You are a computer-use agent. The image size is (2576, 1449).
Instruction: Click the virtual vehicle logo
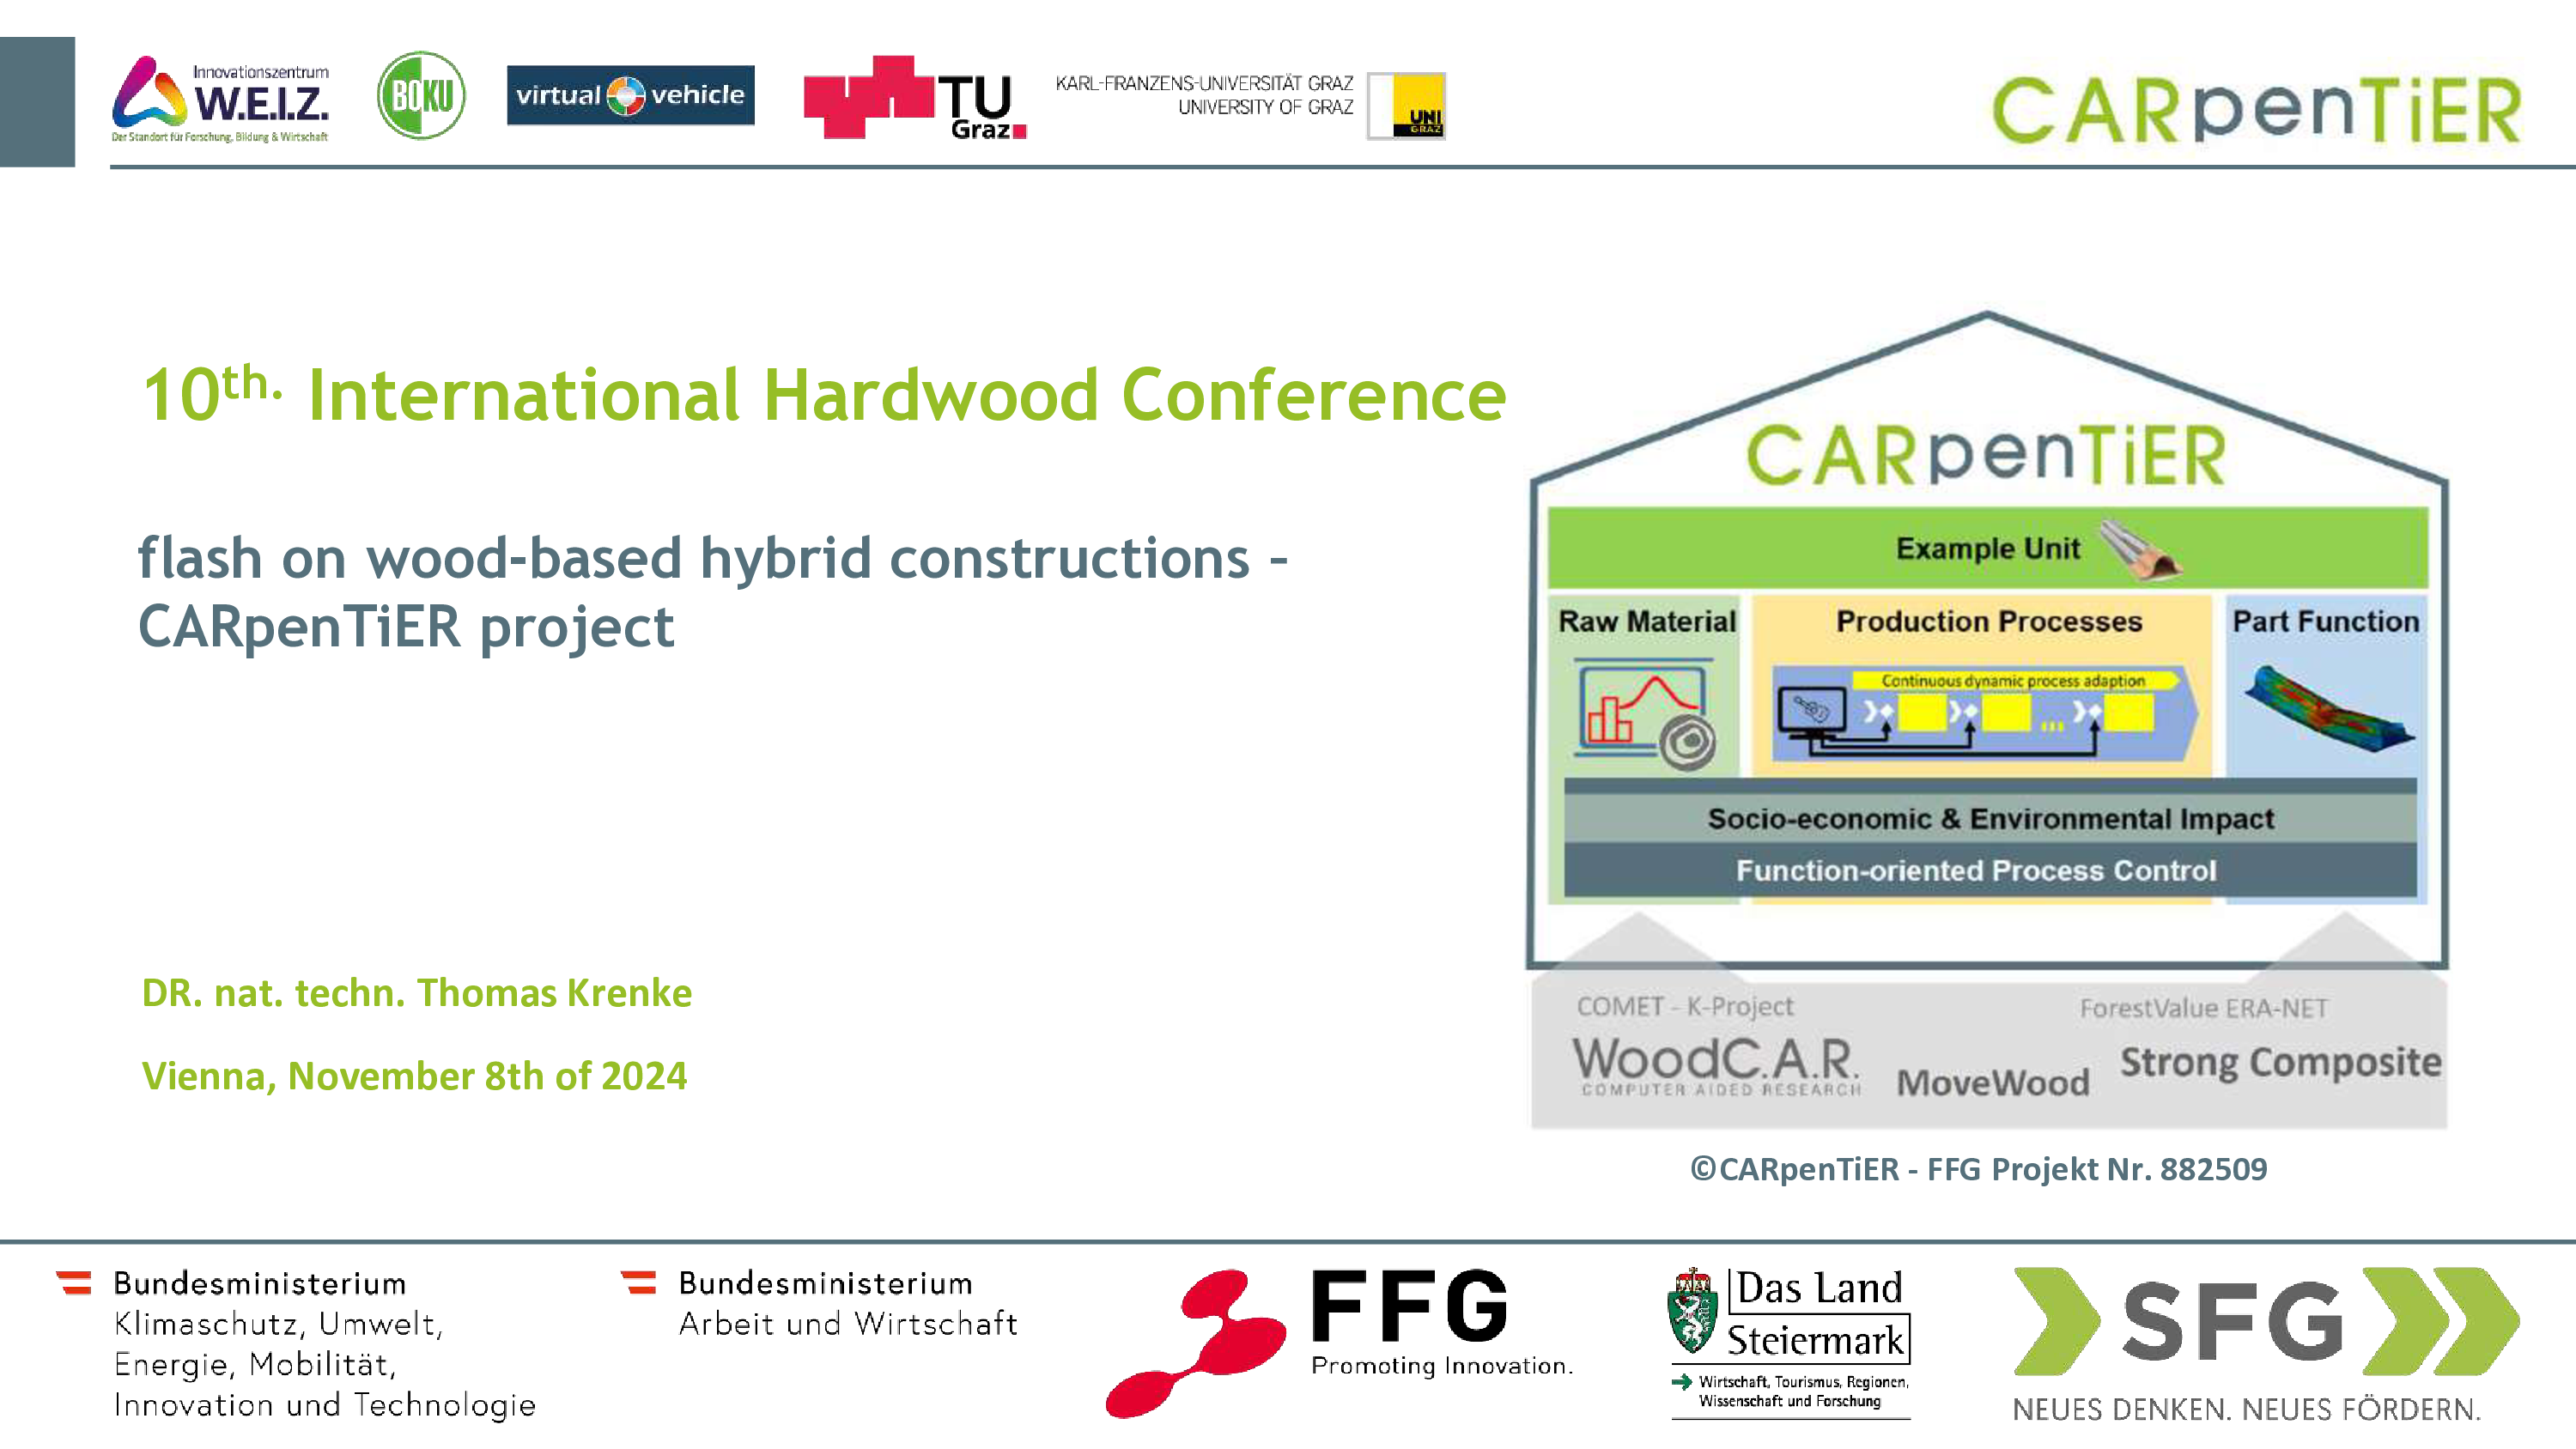[x=631, y=95]
